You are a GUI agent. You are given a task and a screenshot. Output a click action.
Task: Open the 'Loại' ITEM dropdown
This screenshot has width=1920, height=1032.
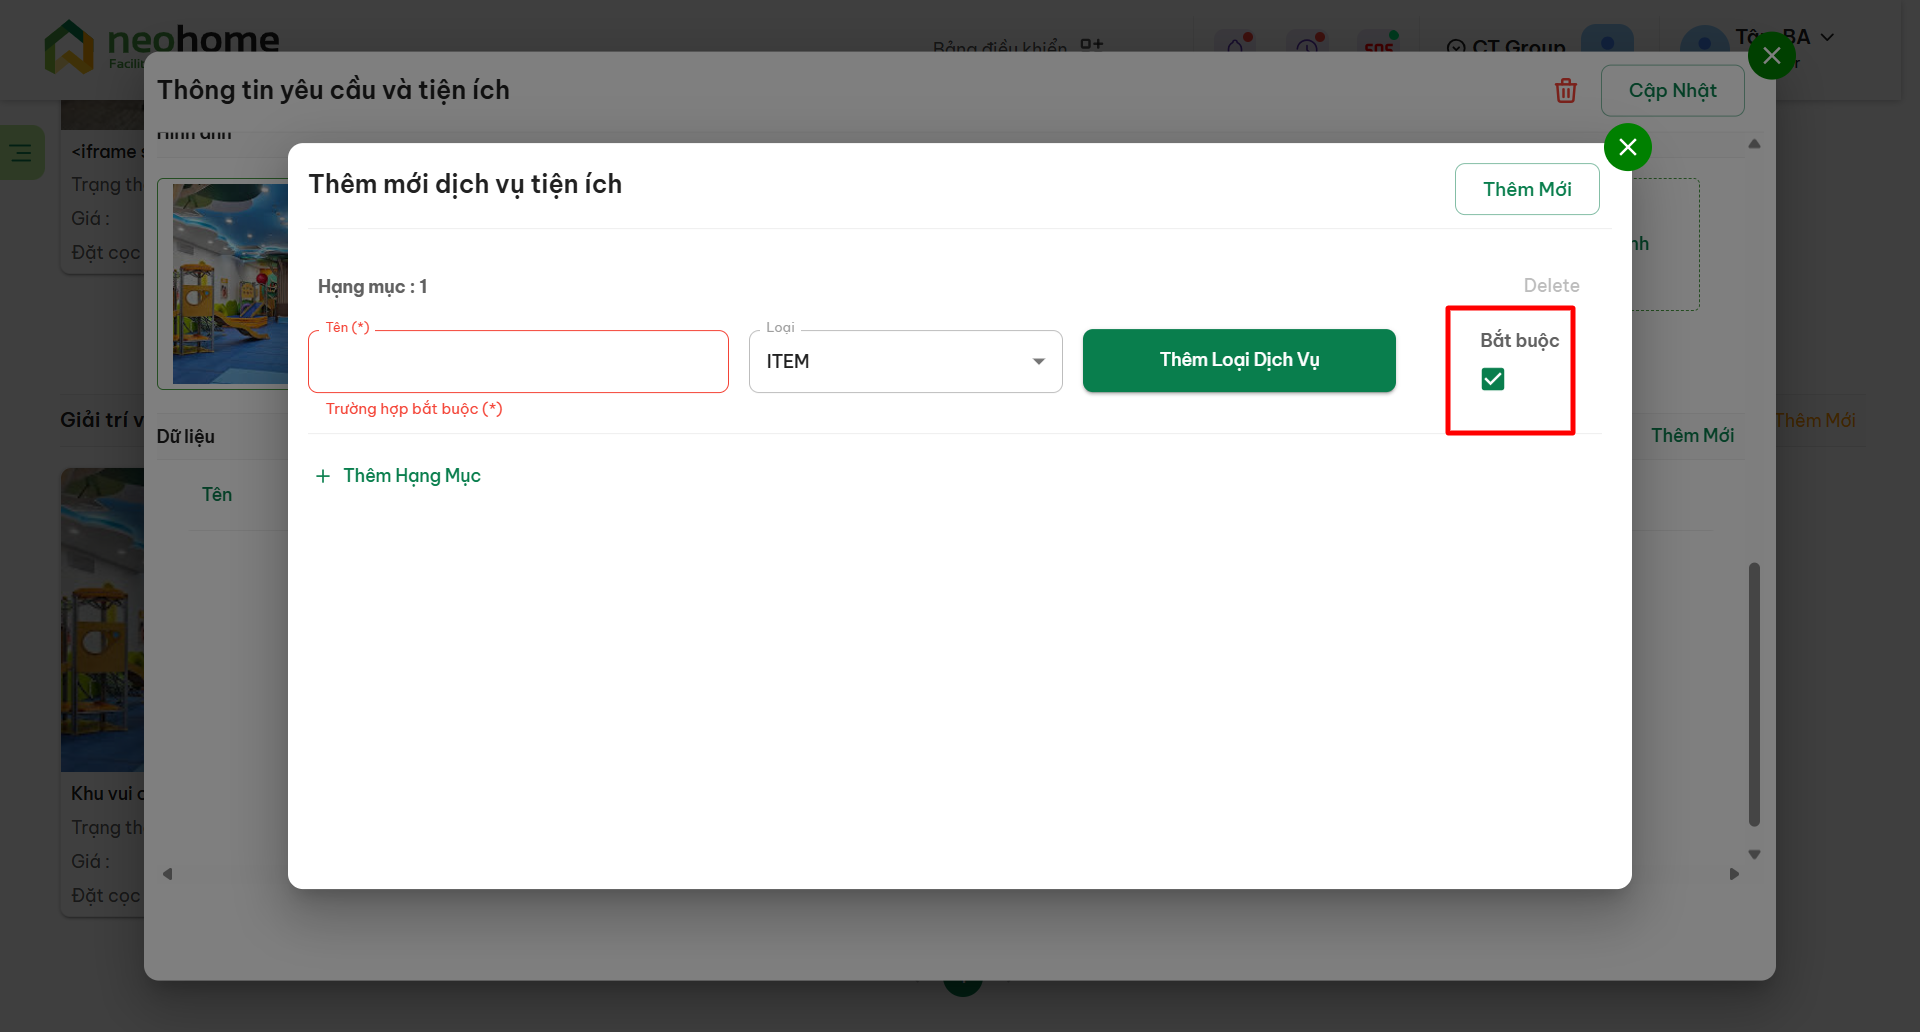[x=905, y=362]
